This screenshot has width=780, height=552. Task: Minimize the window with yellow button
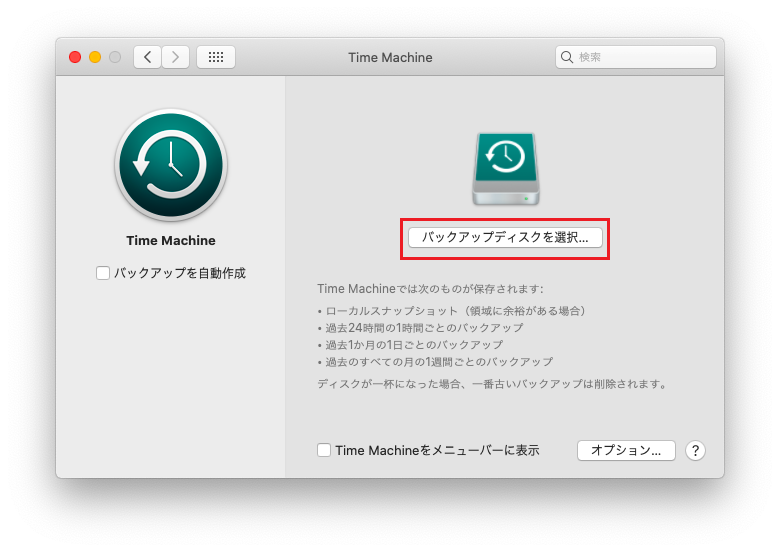(95, 57)
